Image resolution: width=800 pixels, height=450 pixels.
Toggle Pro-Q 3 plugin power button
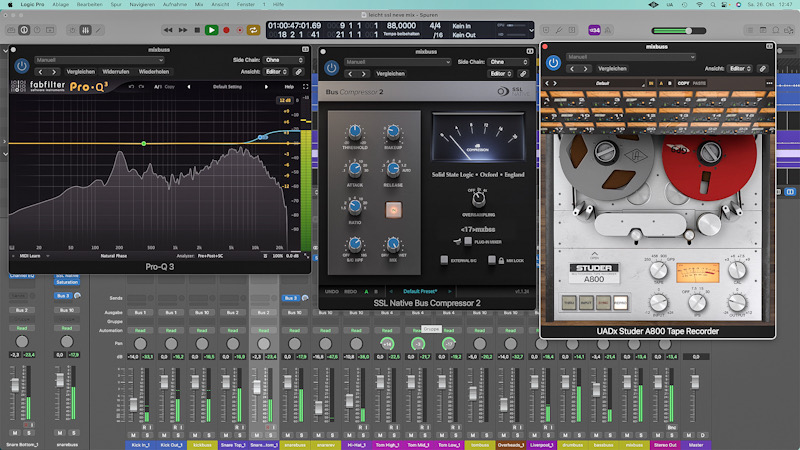[21, 66]
